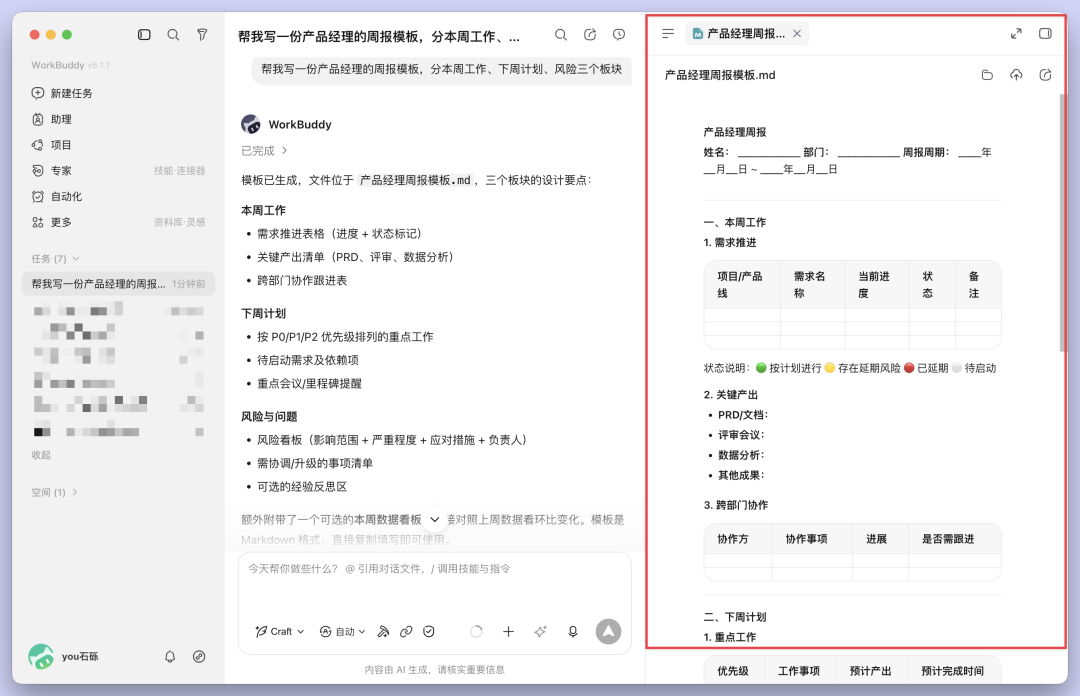Image resolution: width=1080 pixels, height=696 pixels.
Task: Open the 自动 model dropdown
Action: [x=342, y=632]
